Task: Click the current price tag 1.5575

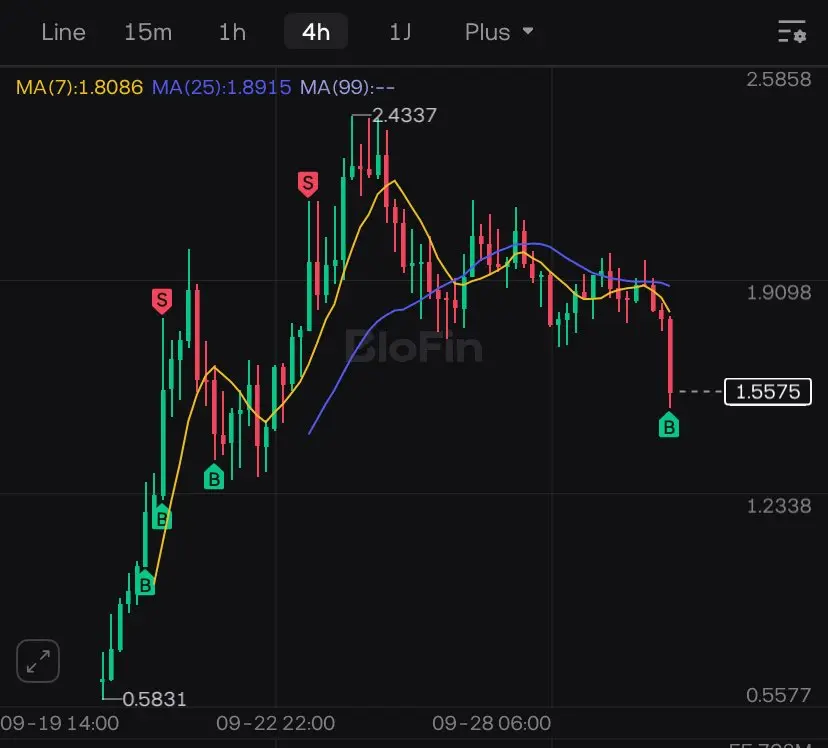Action: point(768,392)
